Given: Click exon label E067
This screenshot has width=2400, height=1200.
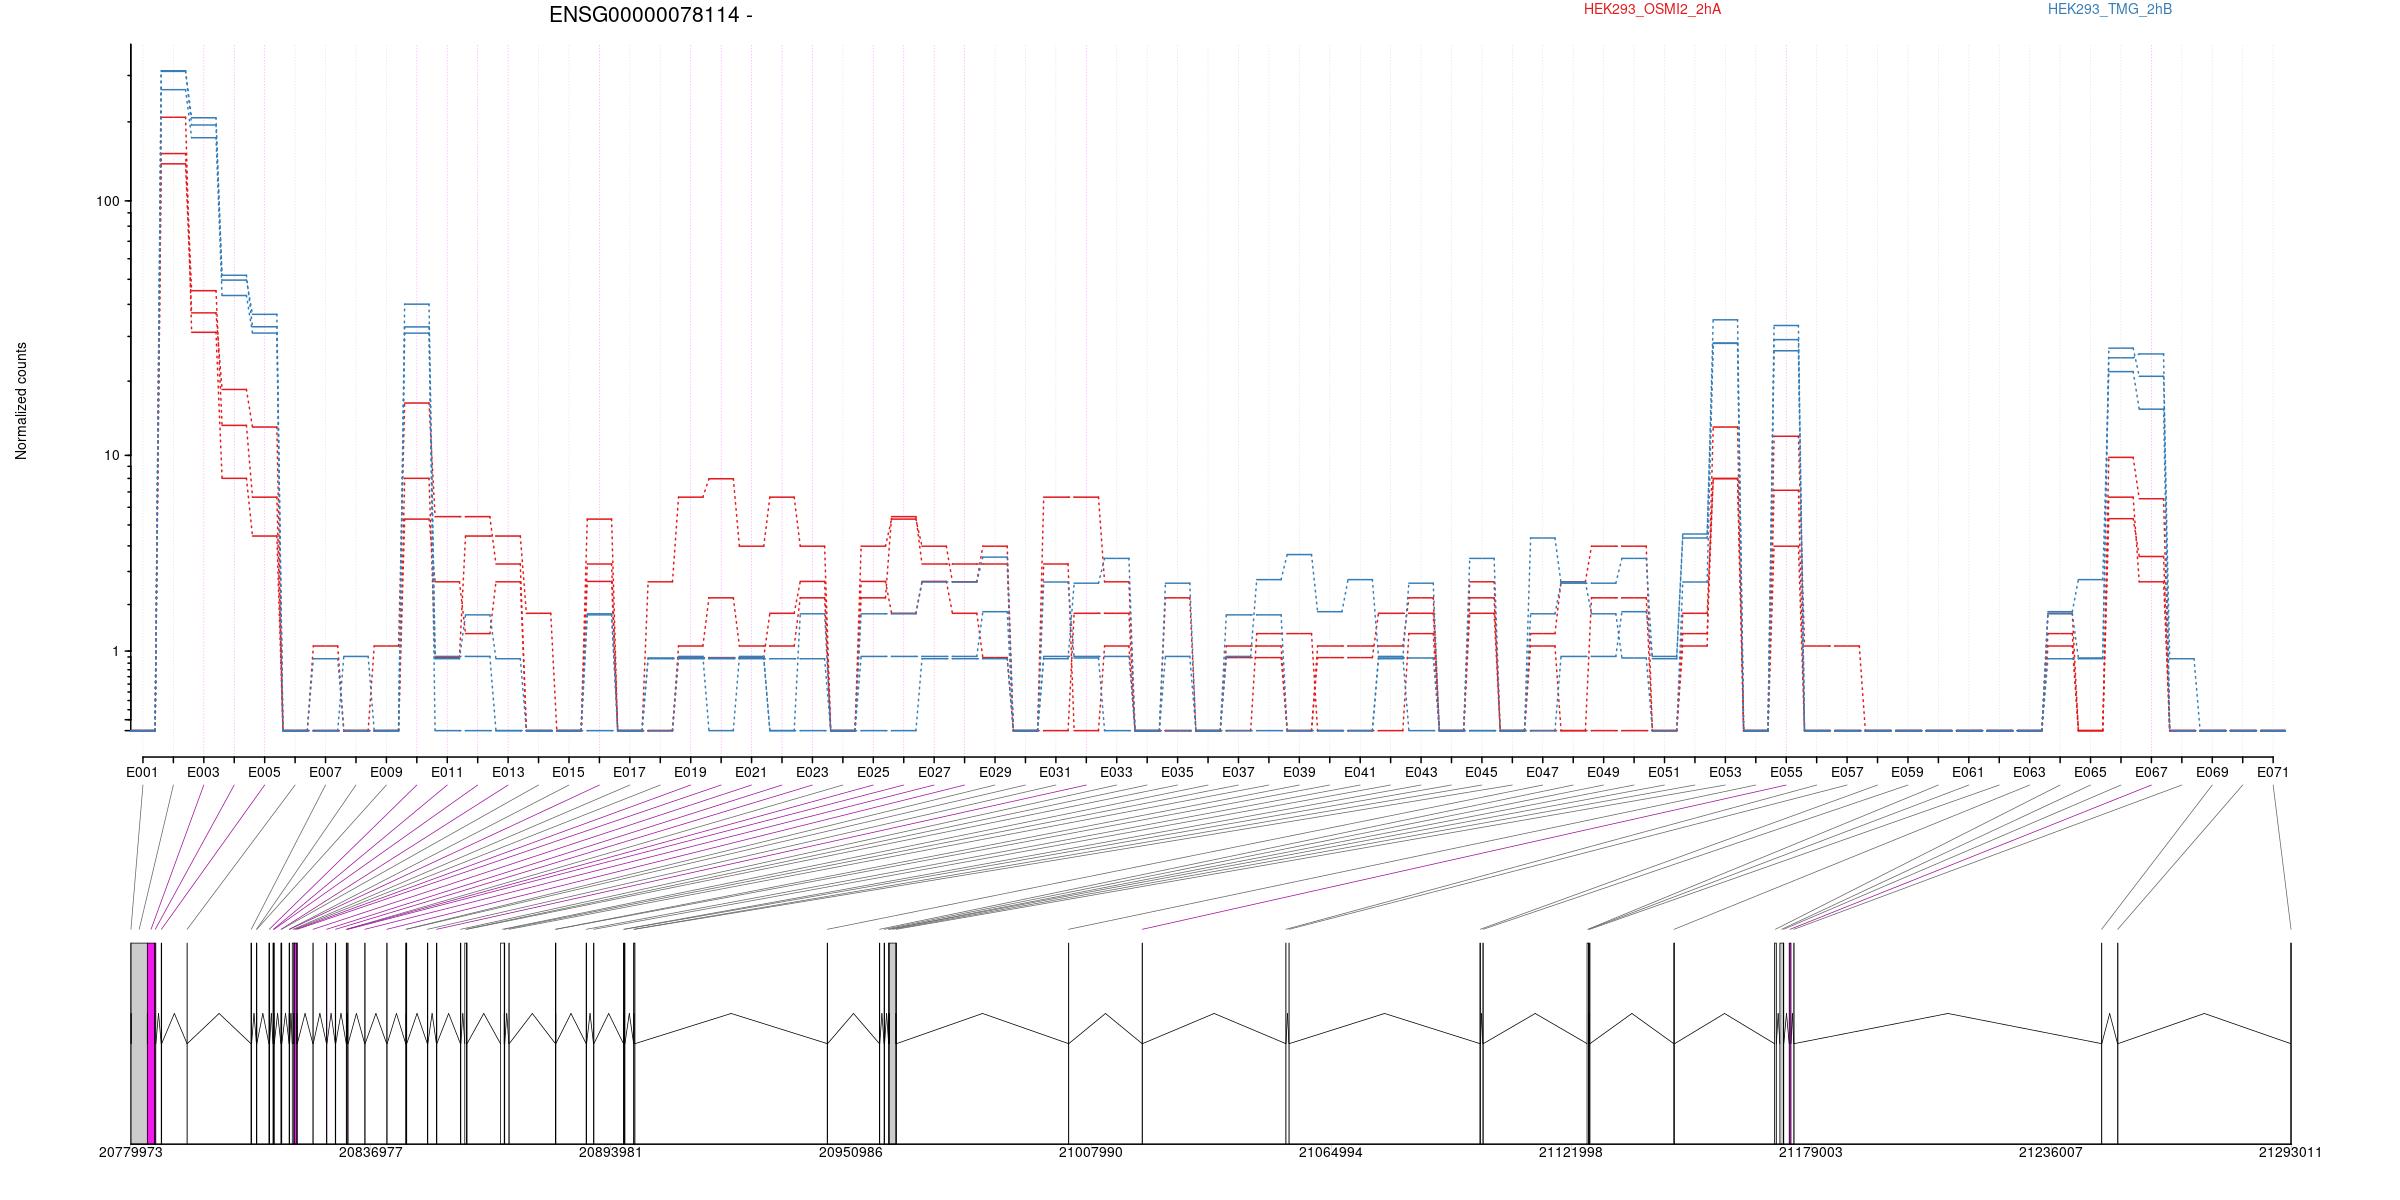Looking at the screenshot, I should (2151, 772).
